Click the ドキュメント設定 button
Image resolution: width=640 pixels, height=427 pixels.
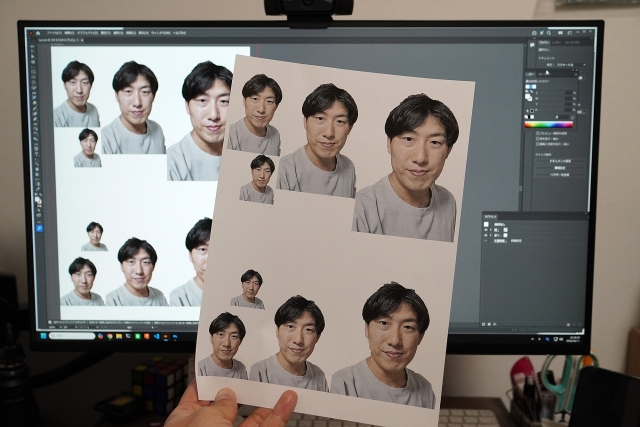[x=560, y=159]
